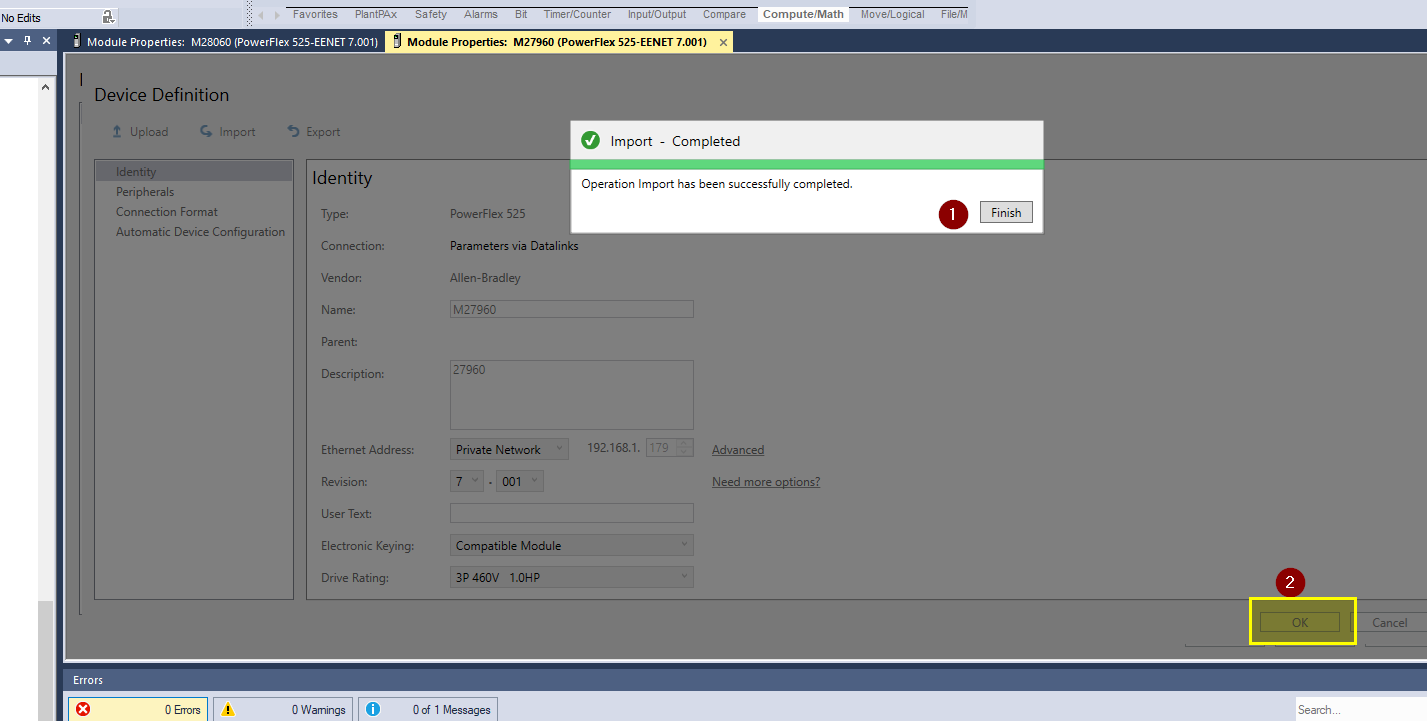Image resolution: width=1427 pixels, height=721 pixels.
Task: Click the lock icon beside No Edits
Action: click(x=108, y=17)
